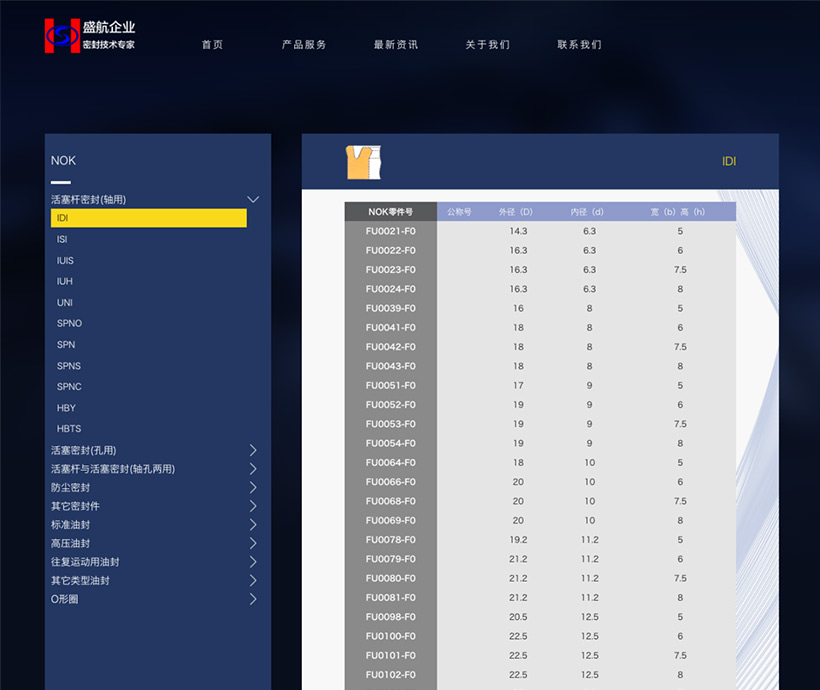The width and height of the screenshot is (820, 690).
Task: Collapse the 活塞杆密封(轴用) category
Action: point(253,200)
